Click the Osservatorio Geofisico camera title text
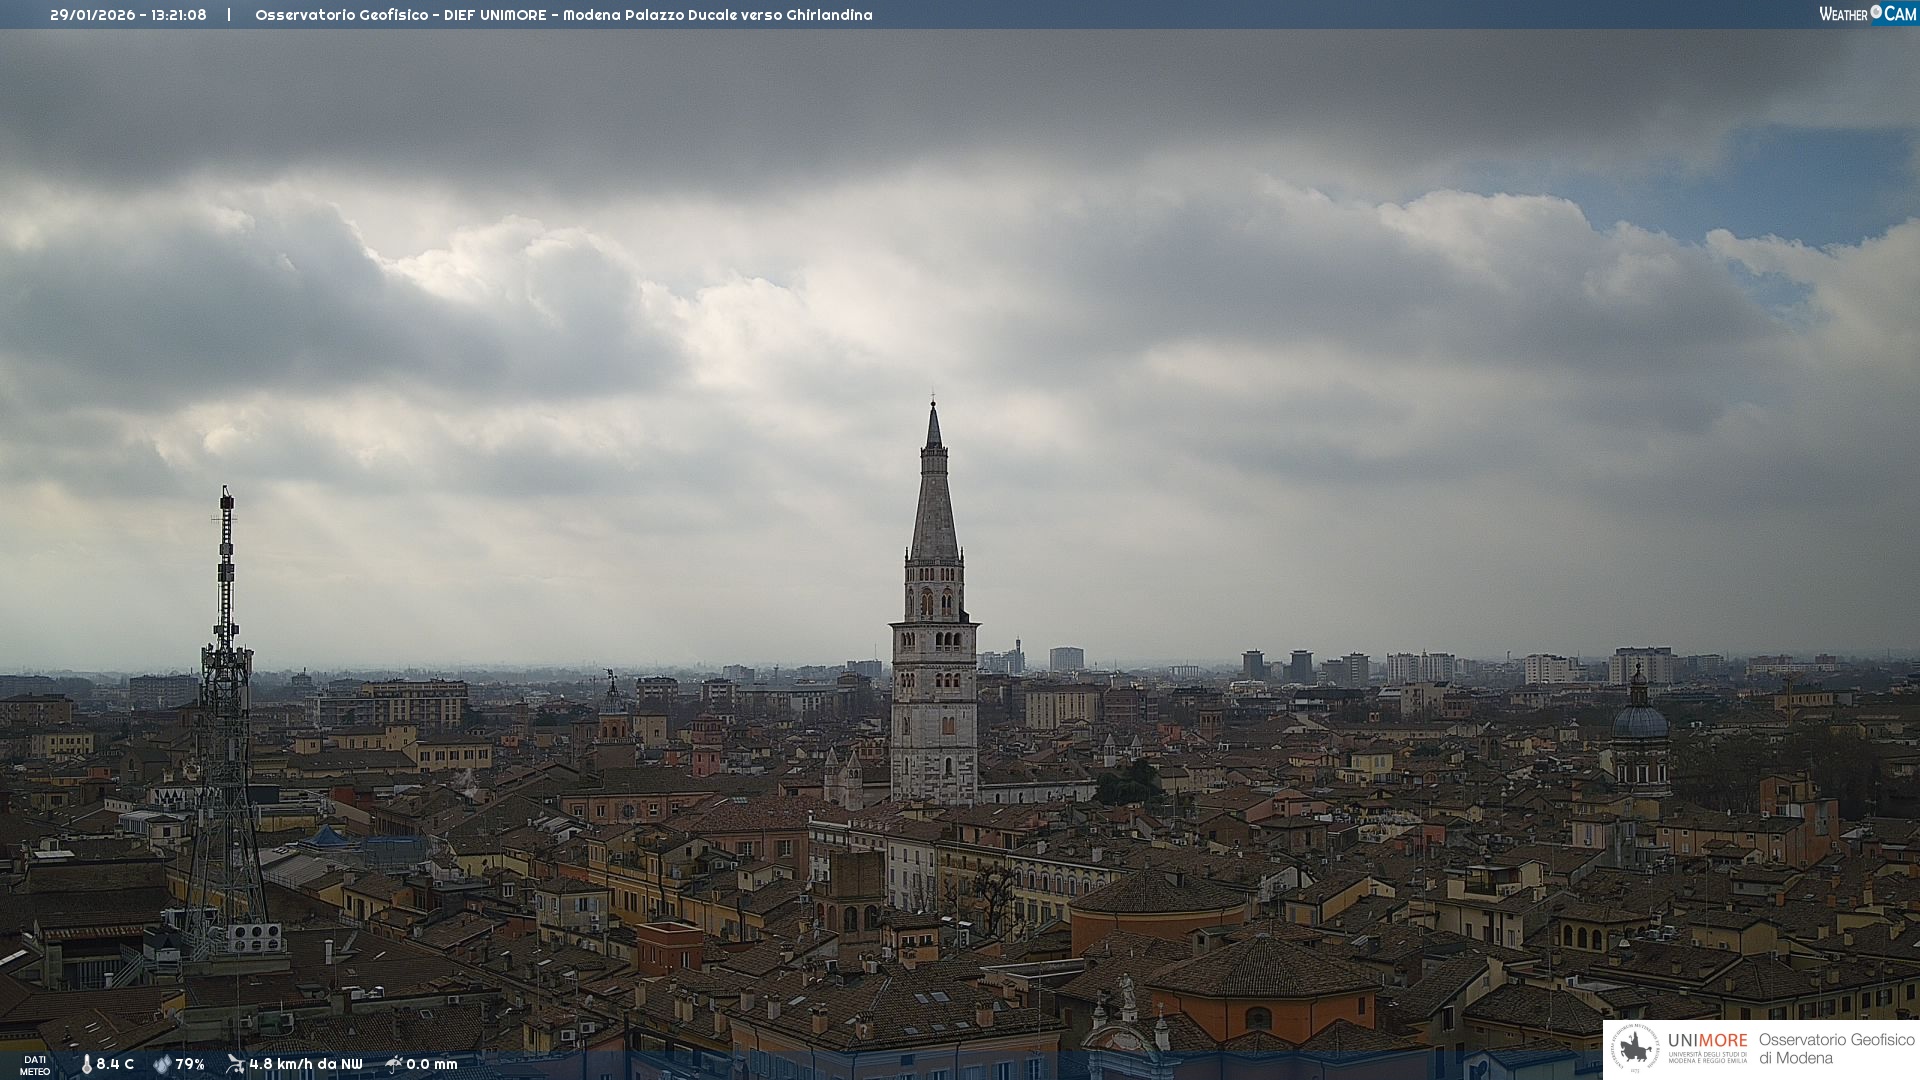This screenshot has height=1080, width=1920. pyautogui.click(x=563, y=15)
